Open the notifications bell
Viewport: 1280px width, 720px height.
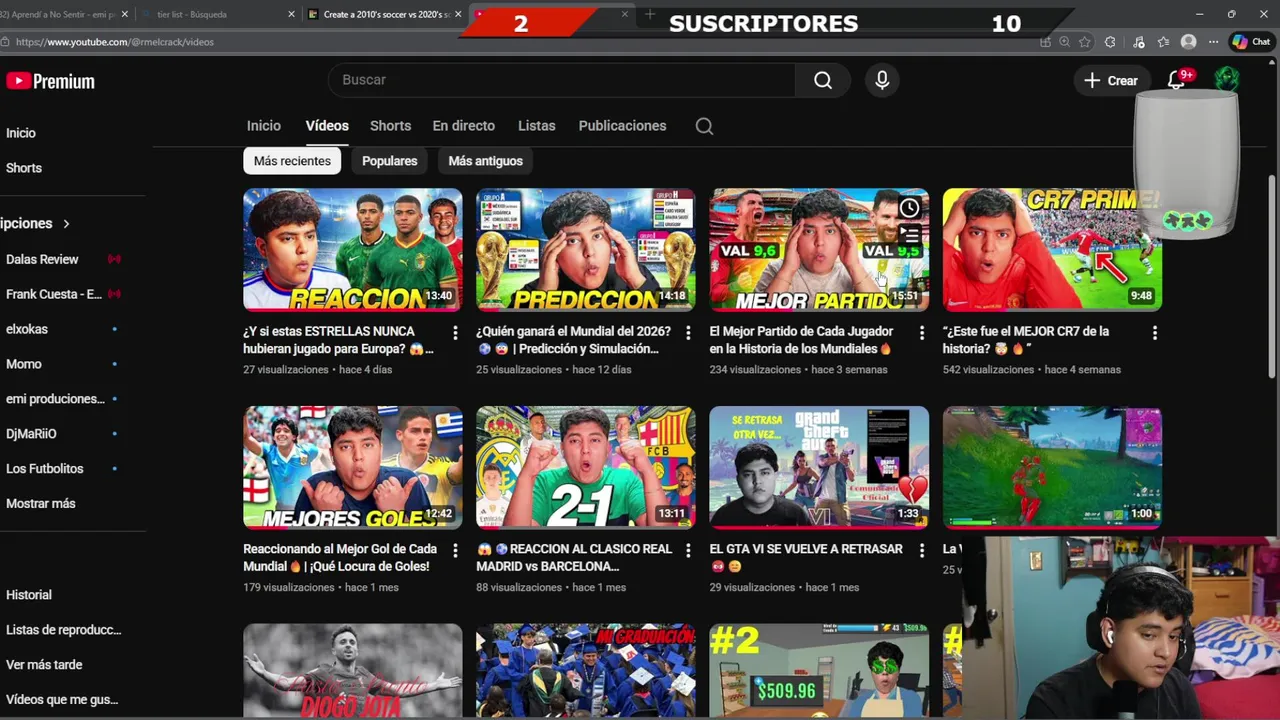[x=1177, y=80]
